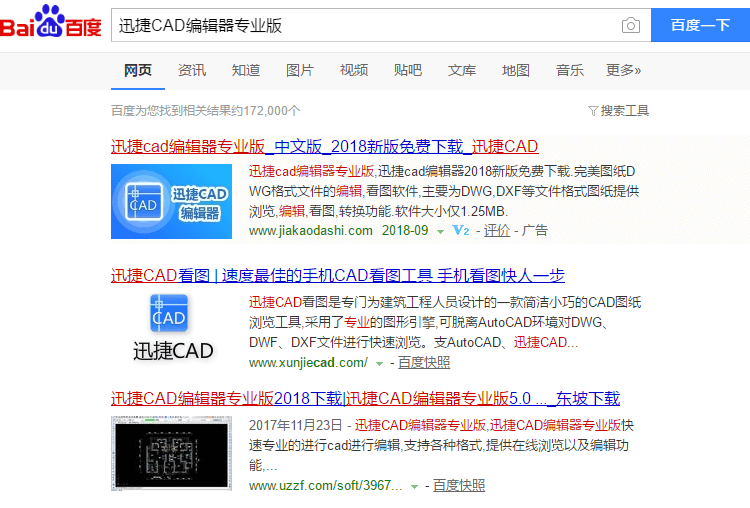Expand the 更多» menu
The width and height of the screenshot is (750, 508).
click(x=624, y=70)
